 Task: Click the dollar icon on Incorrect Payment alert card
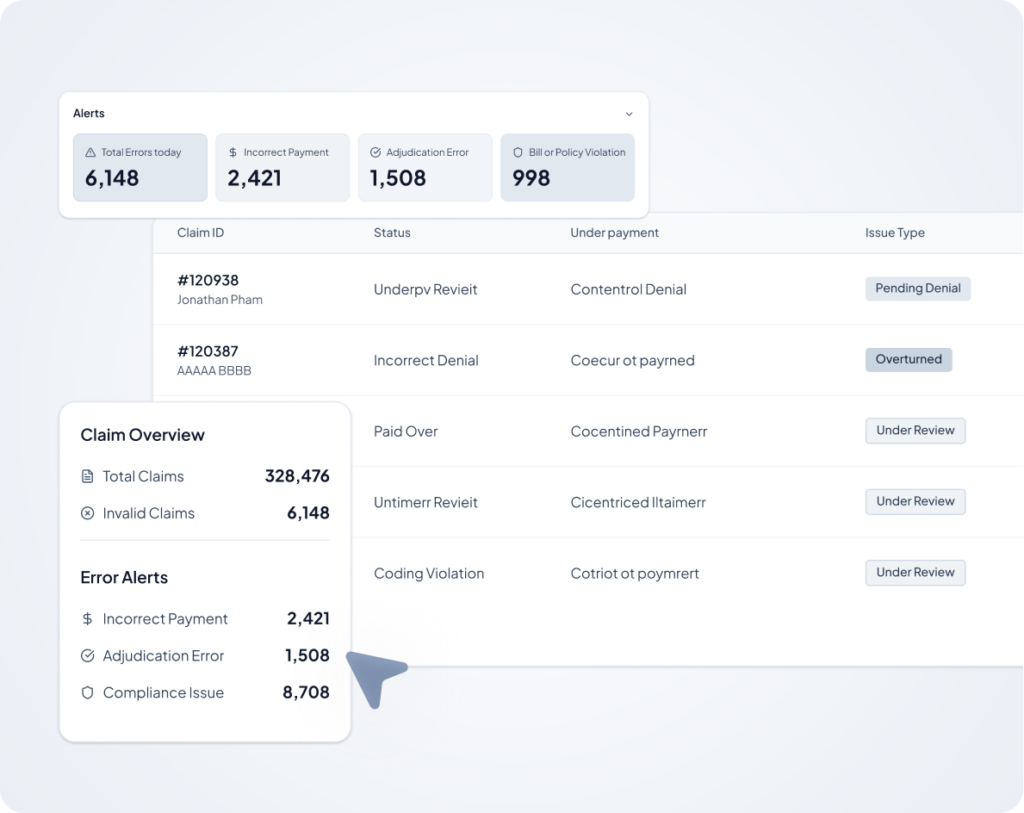pyautogui.click(x=232, y=152)
